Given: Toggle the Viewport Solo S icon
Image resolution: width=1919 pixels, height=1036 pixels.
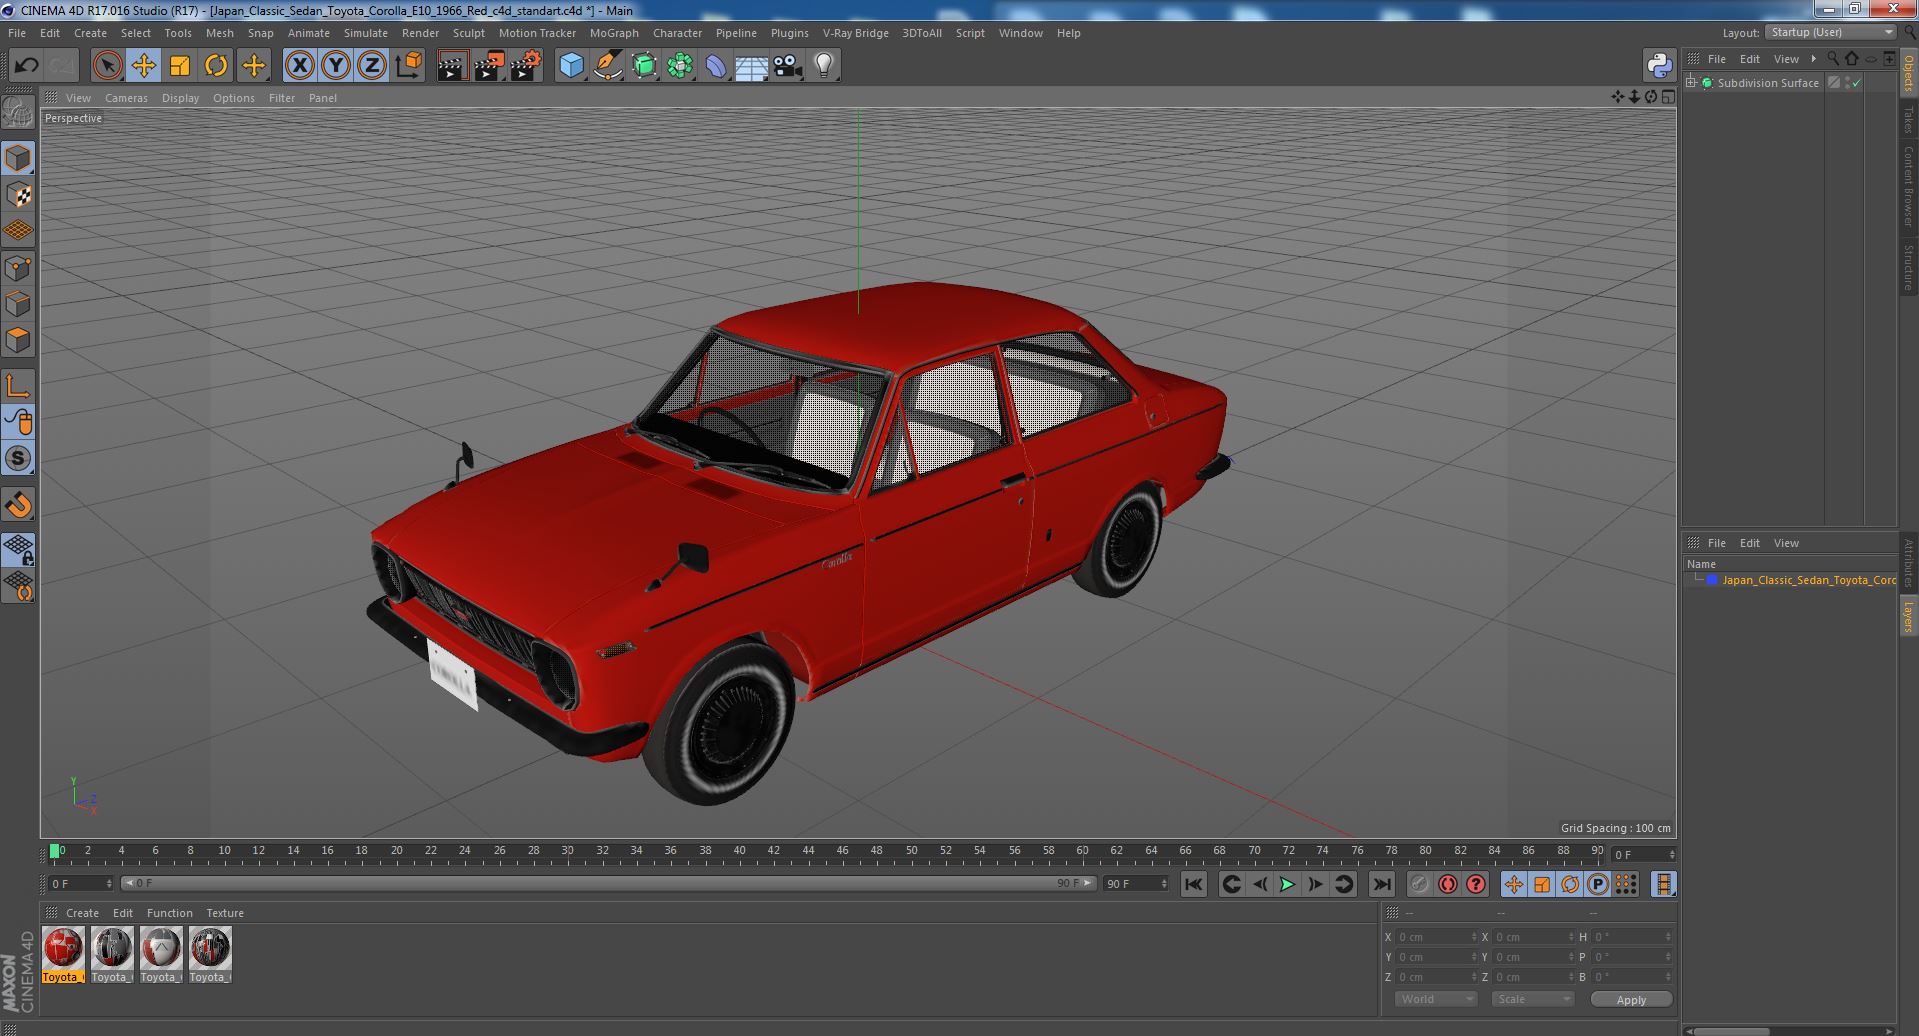Looking at the screenshot, I should pos(18,459).
